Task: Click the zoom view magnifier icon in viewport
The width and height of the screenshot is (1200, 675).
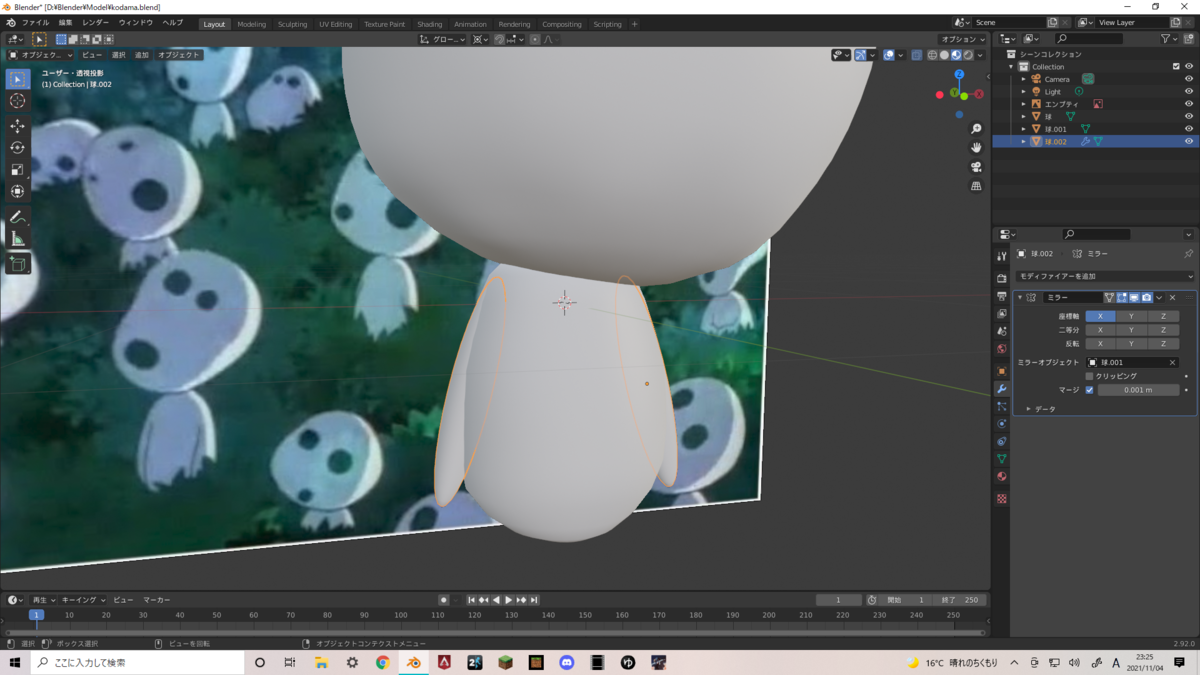Action: (x=976, y=129)
